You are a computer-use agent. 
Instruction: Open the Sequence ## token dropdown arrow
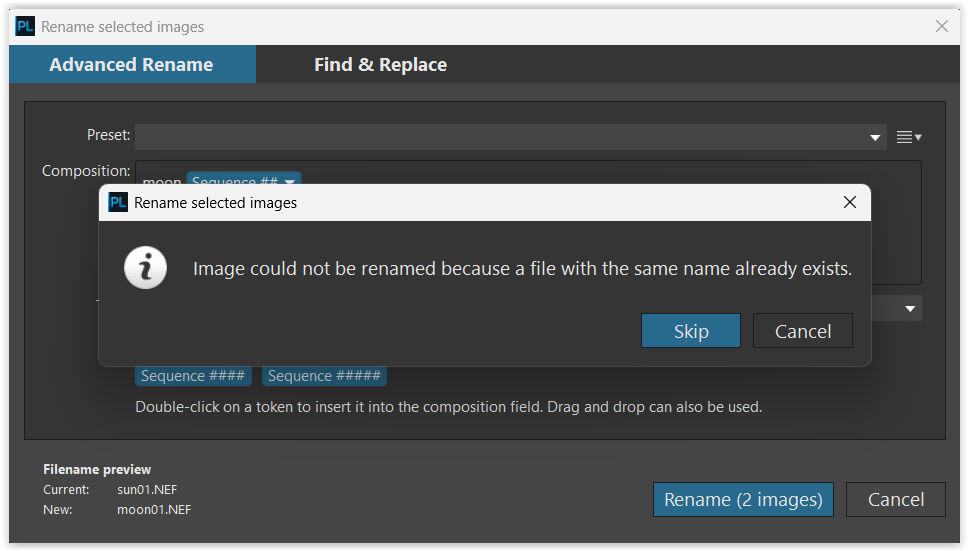click(290, 181)
